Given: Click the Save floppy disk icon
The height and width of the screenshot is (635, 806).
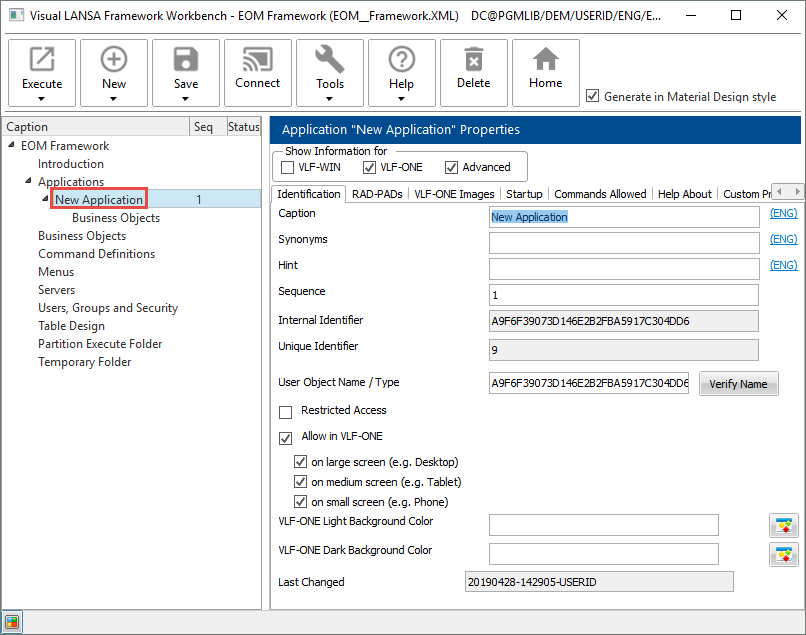Looking at the screenshot, I should click(x=186, y=60).
